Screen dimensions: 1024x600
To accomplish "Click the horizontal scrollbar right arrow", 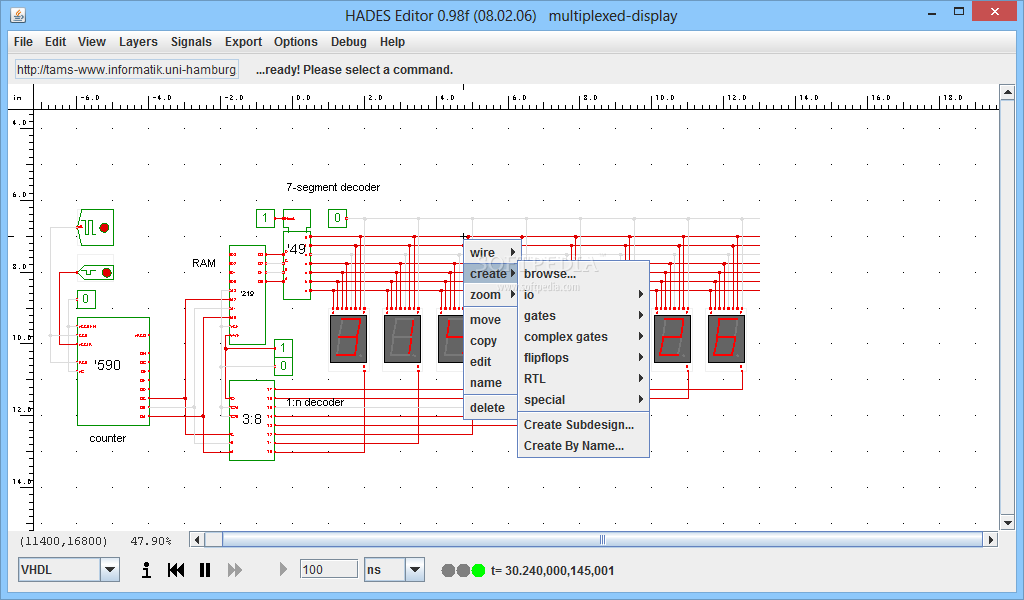I will tap(991, 540).
